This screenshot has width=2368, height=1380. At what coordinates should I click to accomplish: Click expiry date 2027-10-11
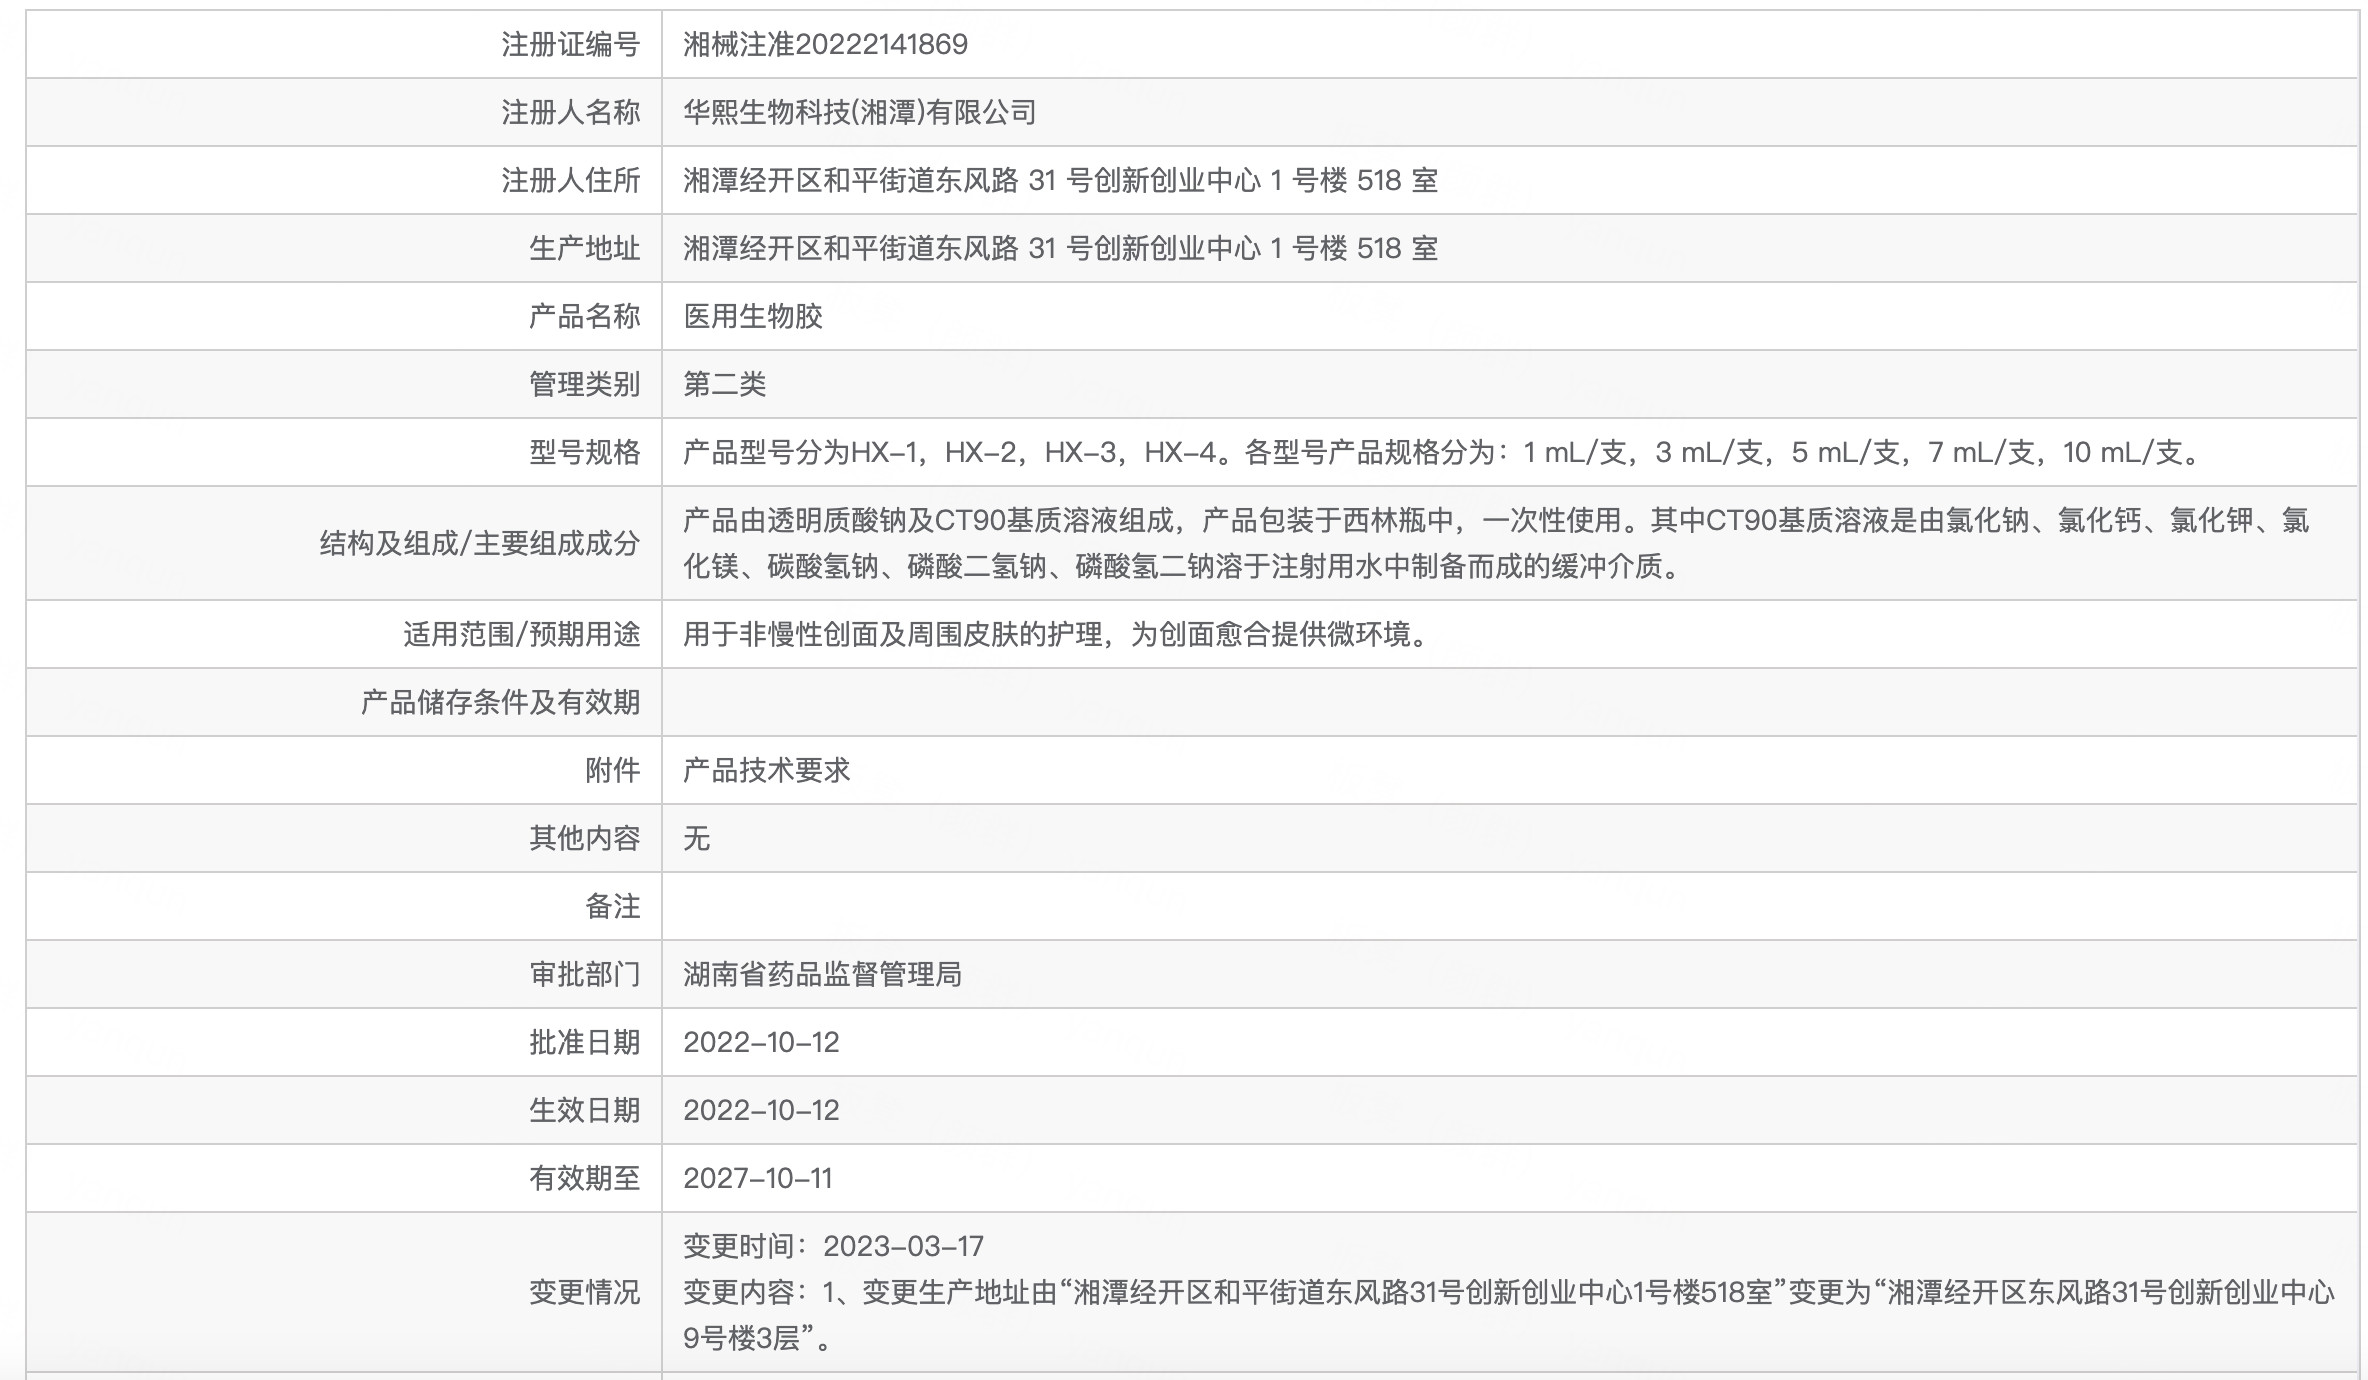coord(758,1178)
